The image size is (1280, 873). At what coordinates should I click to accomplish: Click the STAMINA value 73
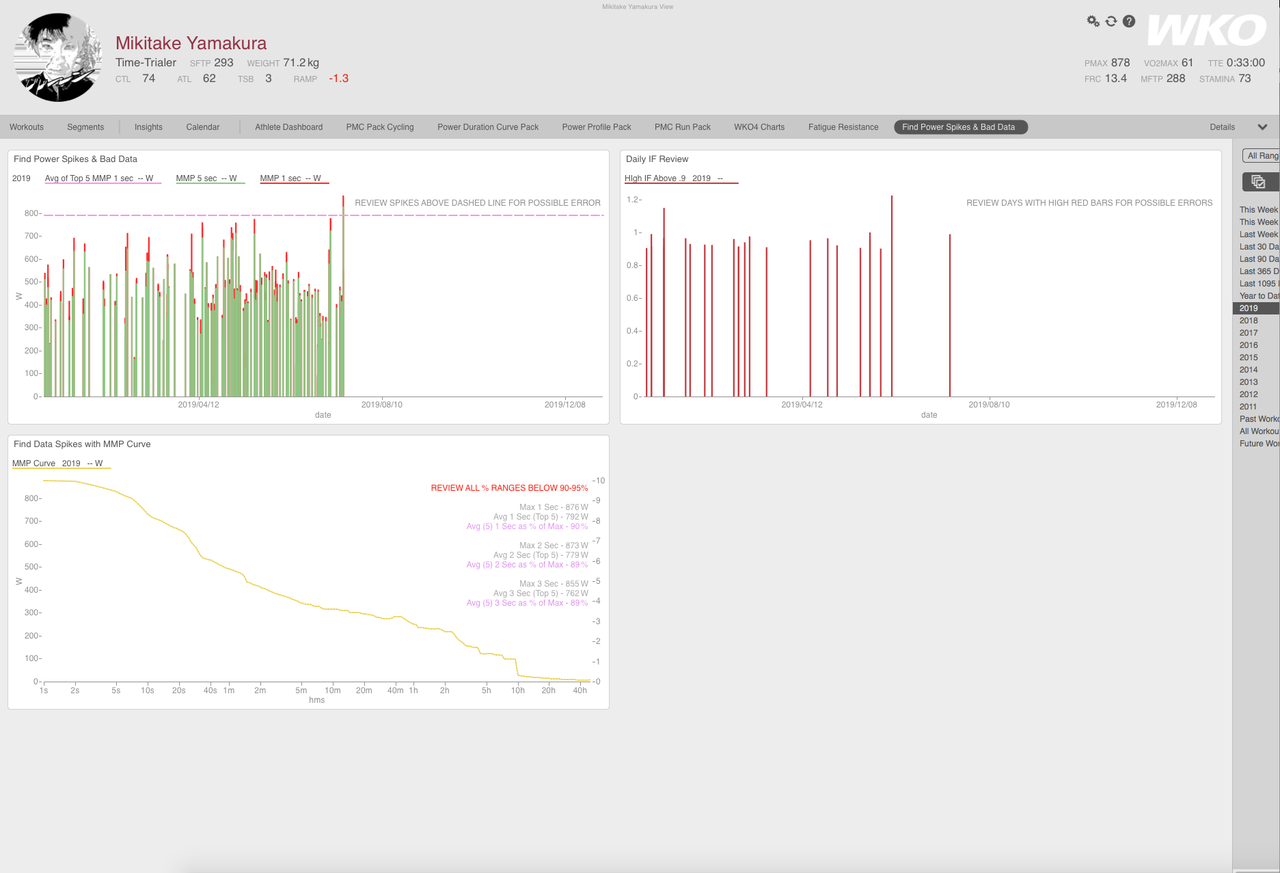tap(1245, 78)
